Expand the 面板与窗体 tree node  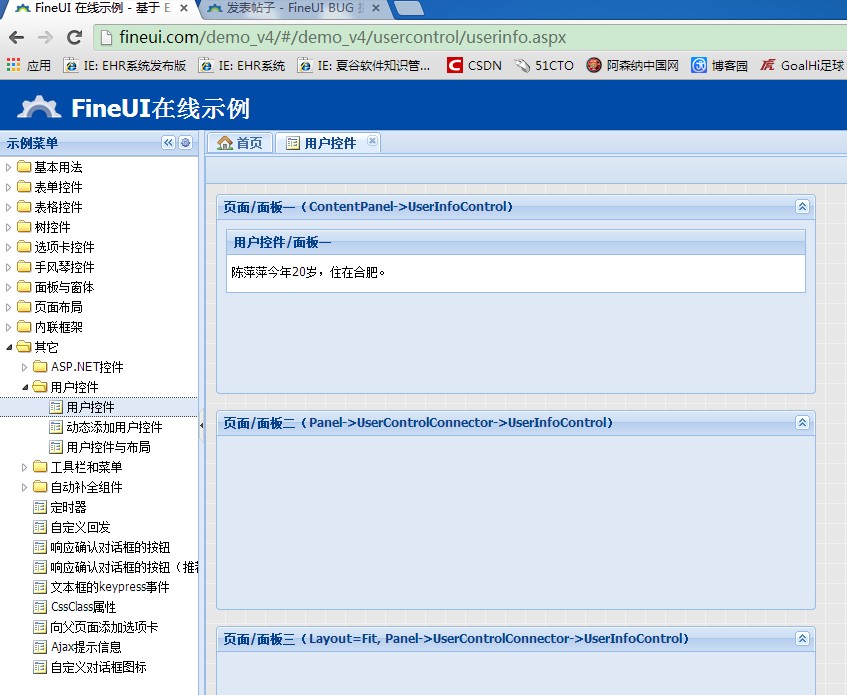(x=8, y=287)
